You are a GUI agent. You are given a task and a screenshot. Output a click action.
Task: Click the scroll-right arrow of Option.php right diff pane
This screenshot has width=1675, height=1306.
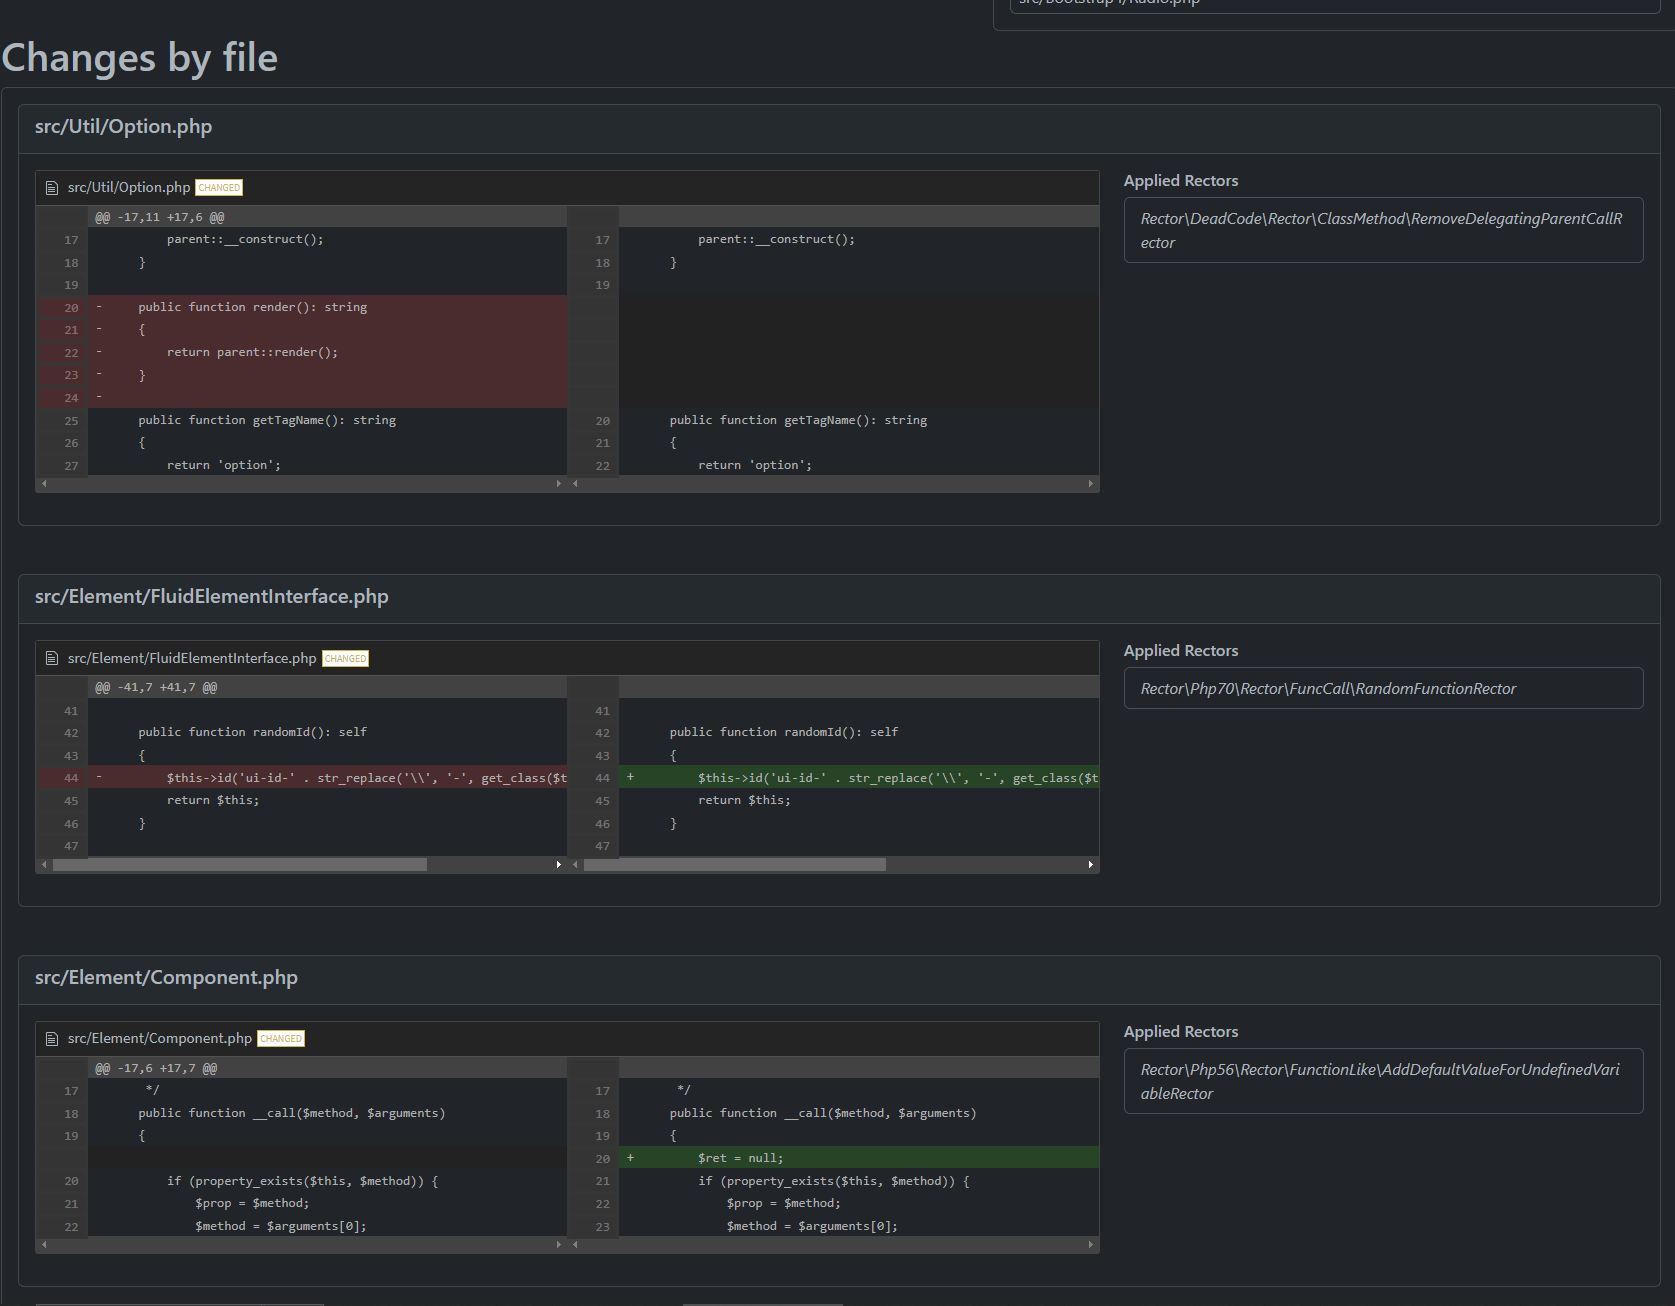1090,483
